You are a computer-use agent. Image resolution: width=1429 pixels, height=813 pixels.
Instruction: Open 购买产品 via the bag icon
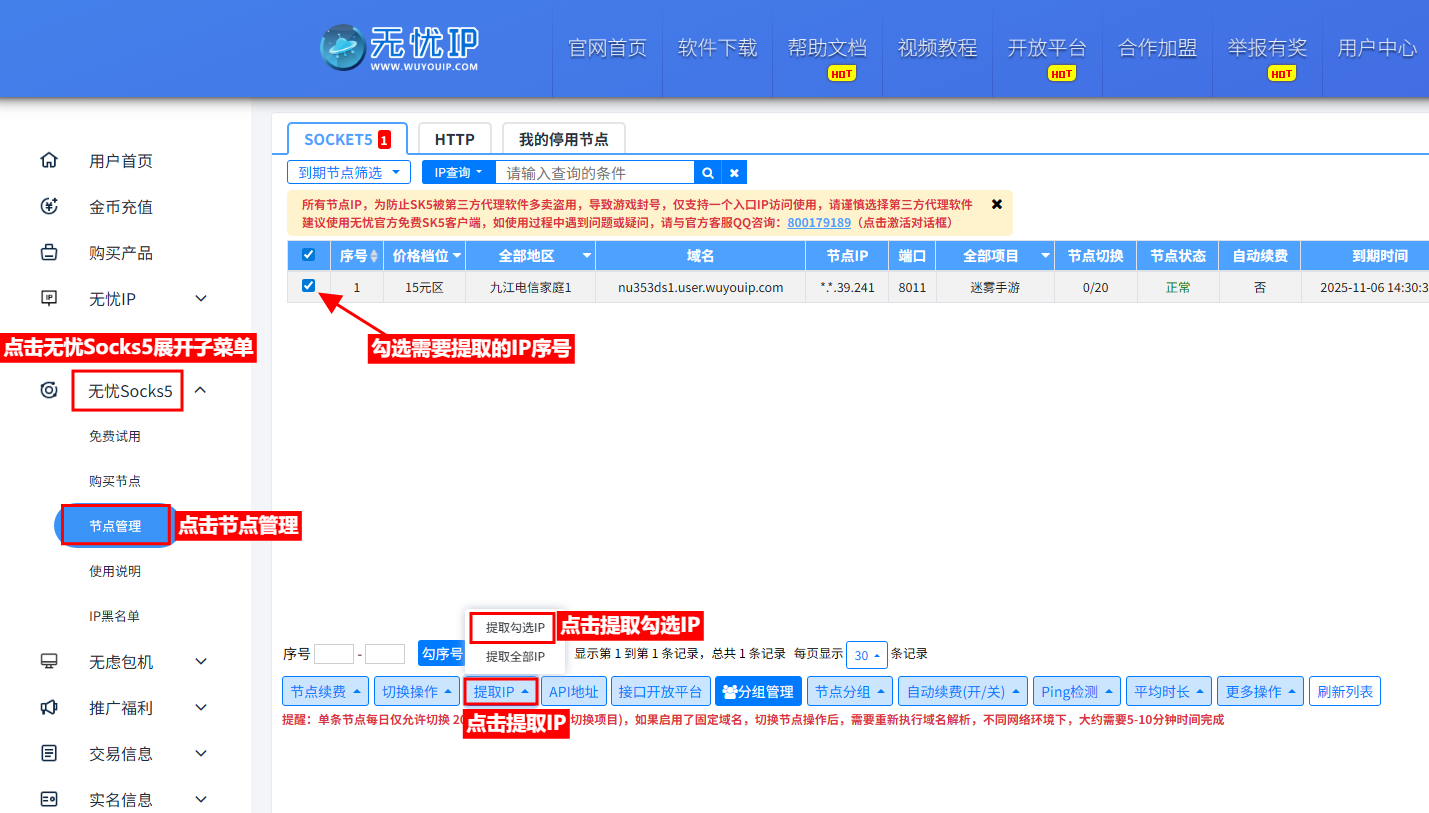pyautogui.click(x=49, y=253)
